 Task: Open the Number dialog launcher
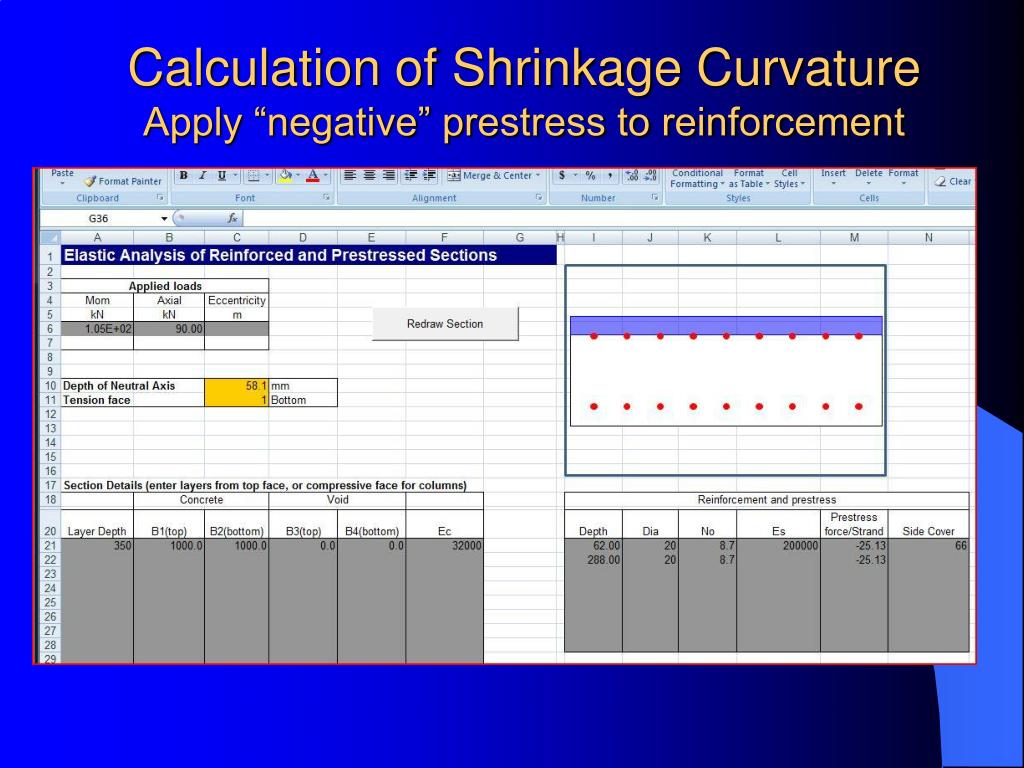click(654, 197)
